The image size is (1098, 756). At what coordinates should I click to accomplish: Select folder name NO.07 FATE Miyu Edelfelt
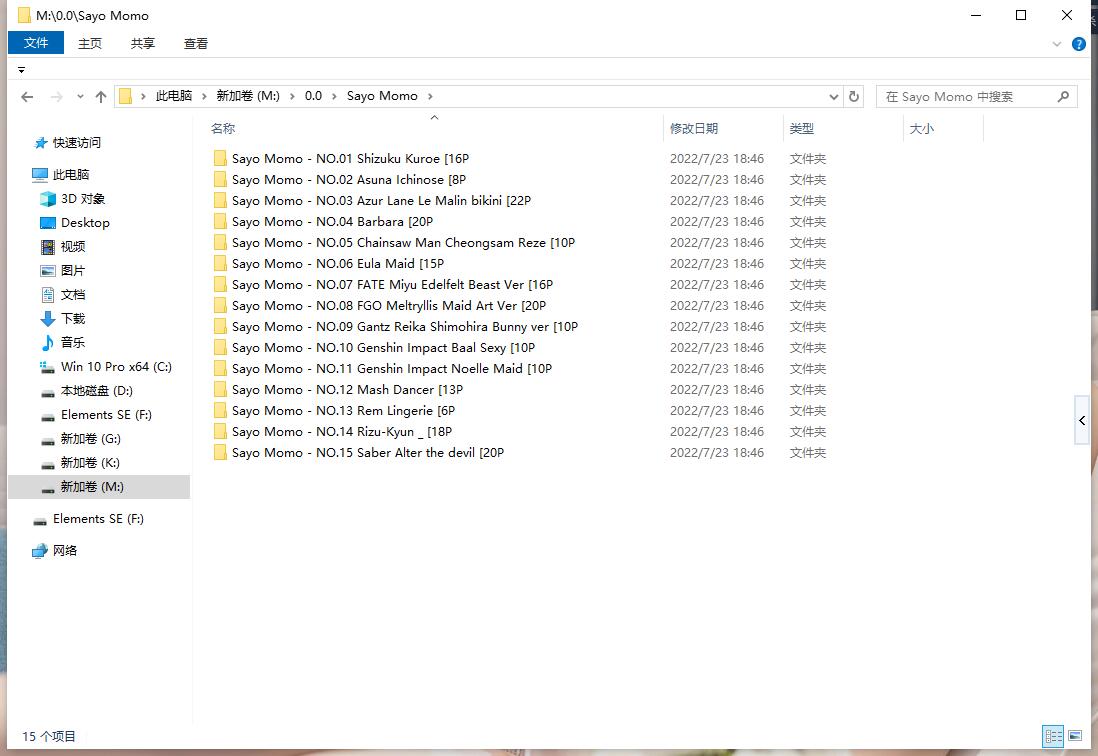tap(392, 284)
